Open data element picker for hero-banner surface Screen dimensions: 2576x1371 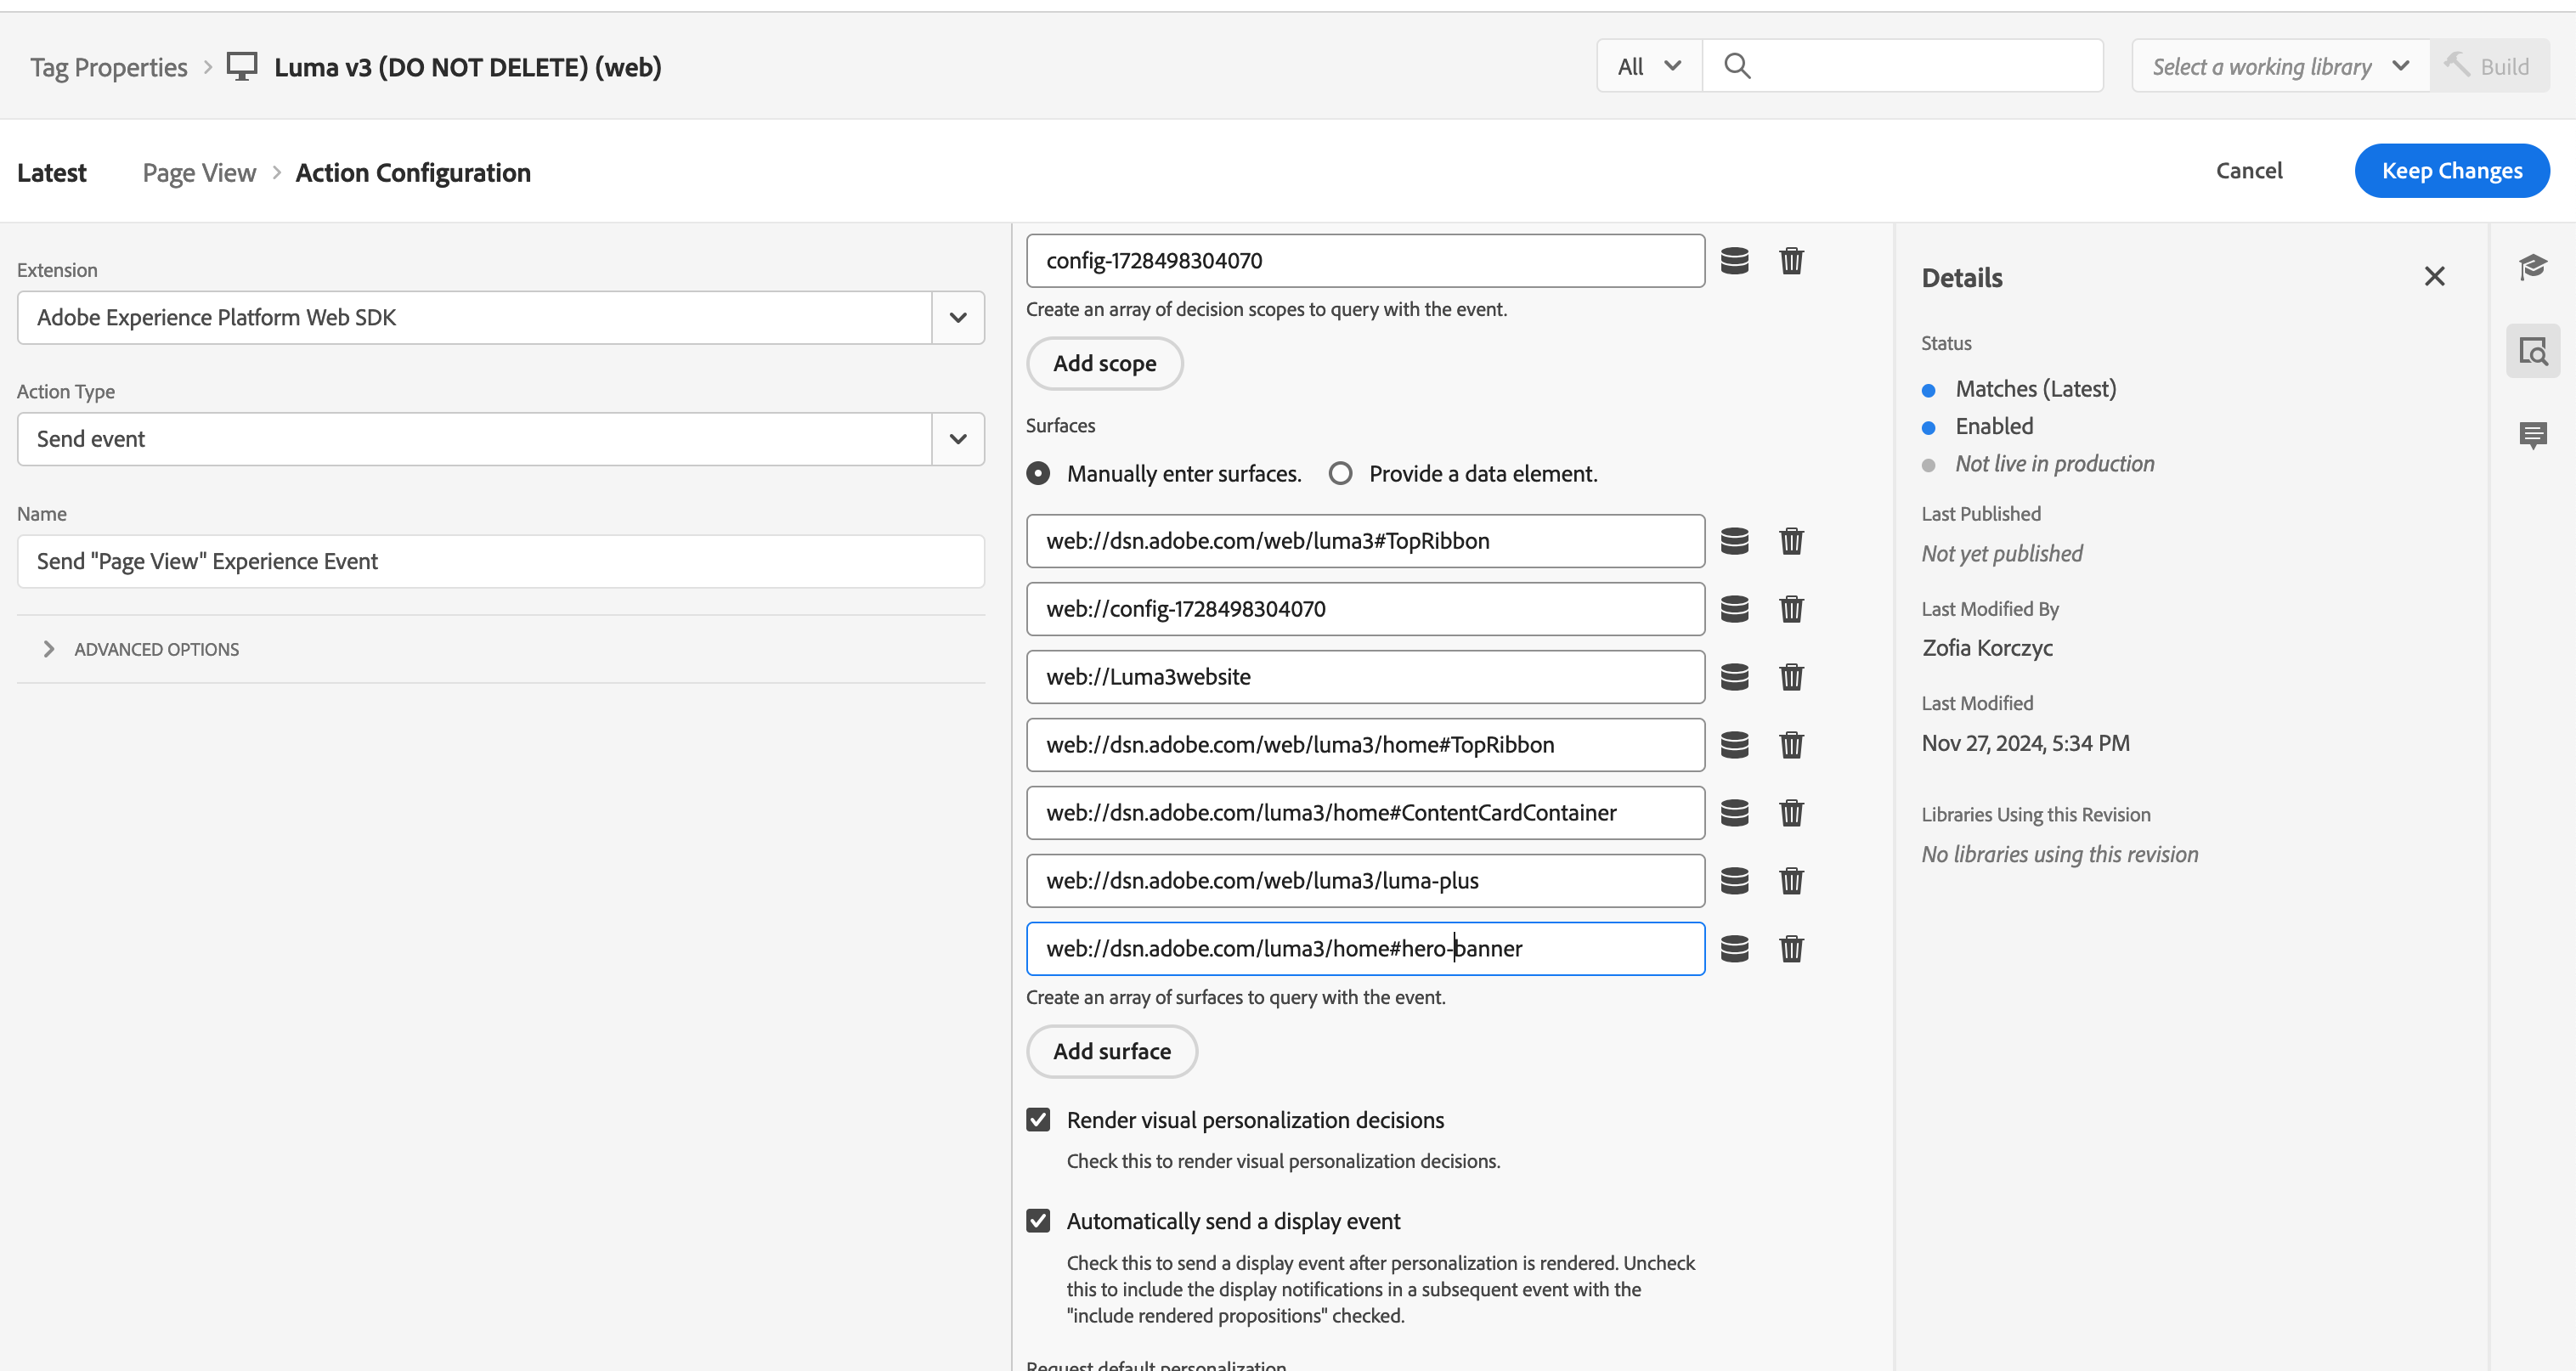1734,949
